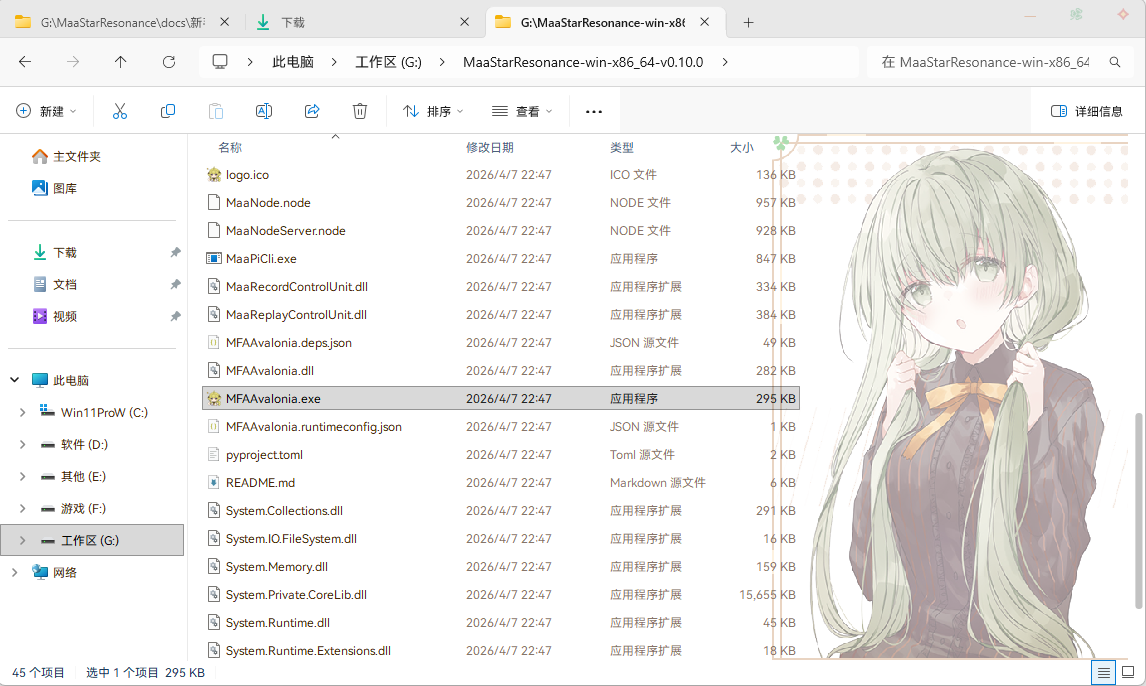Click the Delete trash can icon
Viewport: 1146px width, 686px height.
coord(360,111)
